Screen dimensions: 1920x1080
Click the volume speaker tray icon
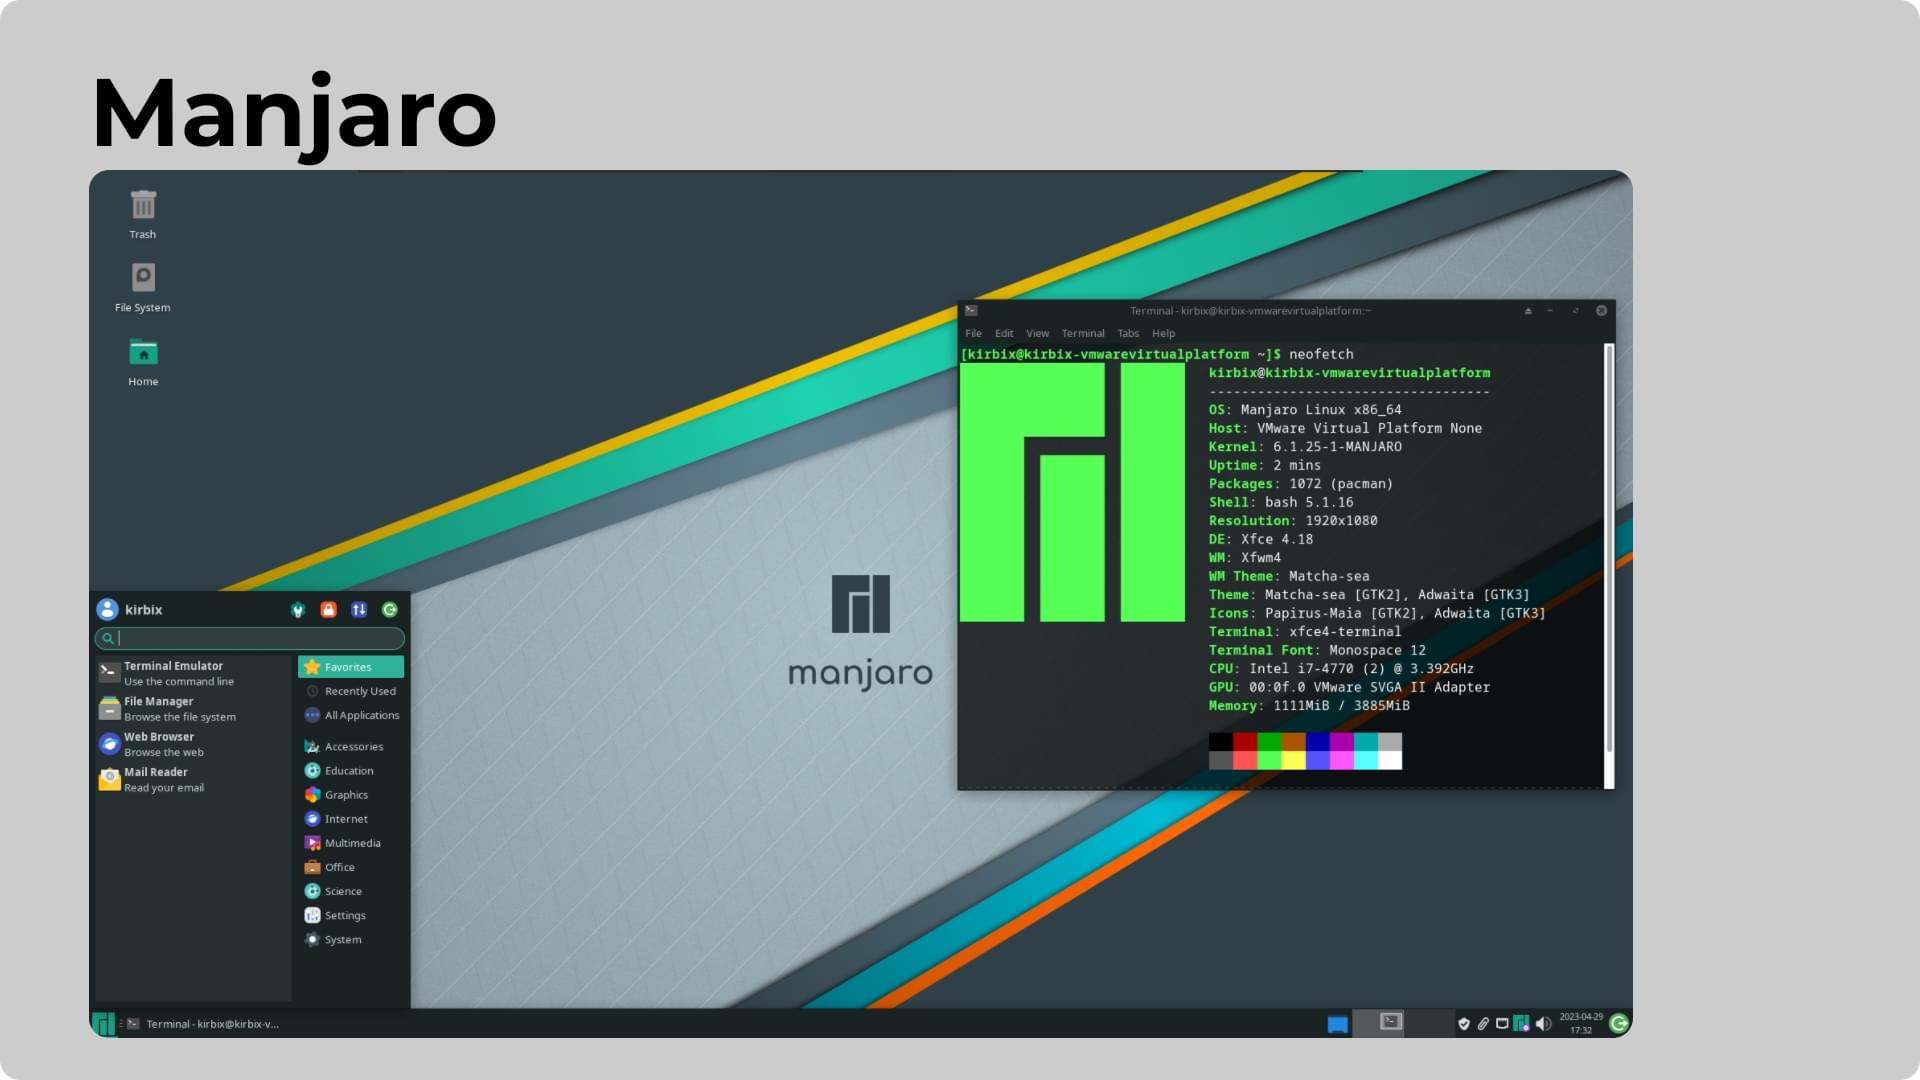1543,1024
